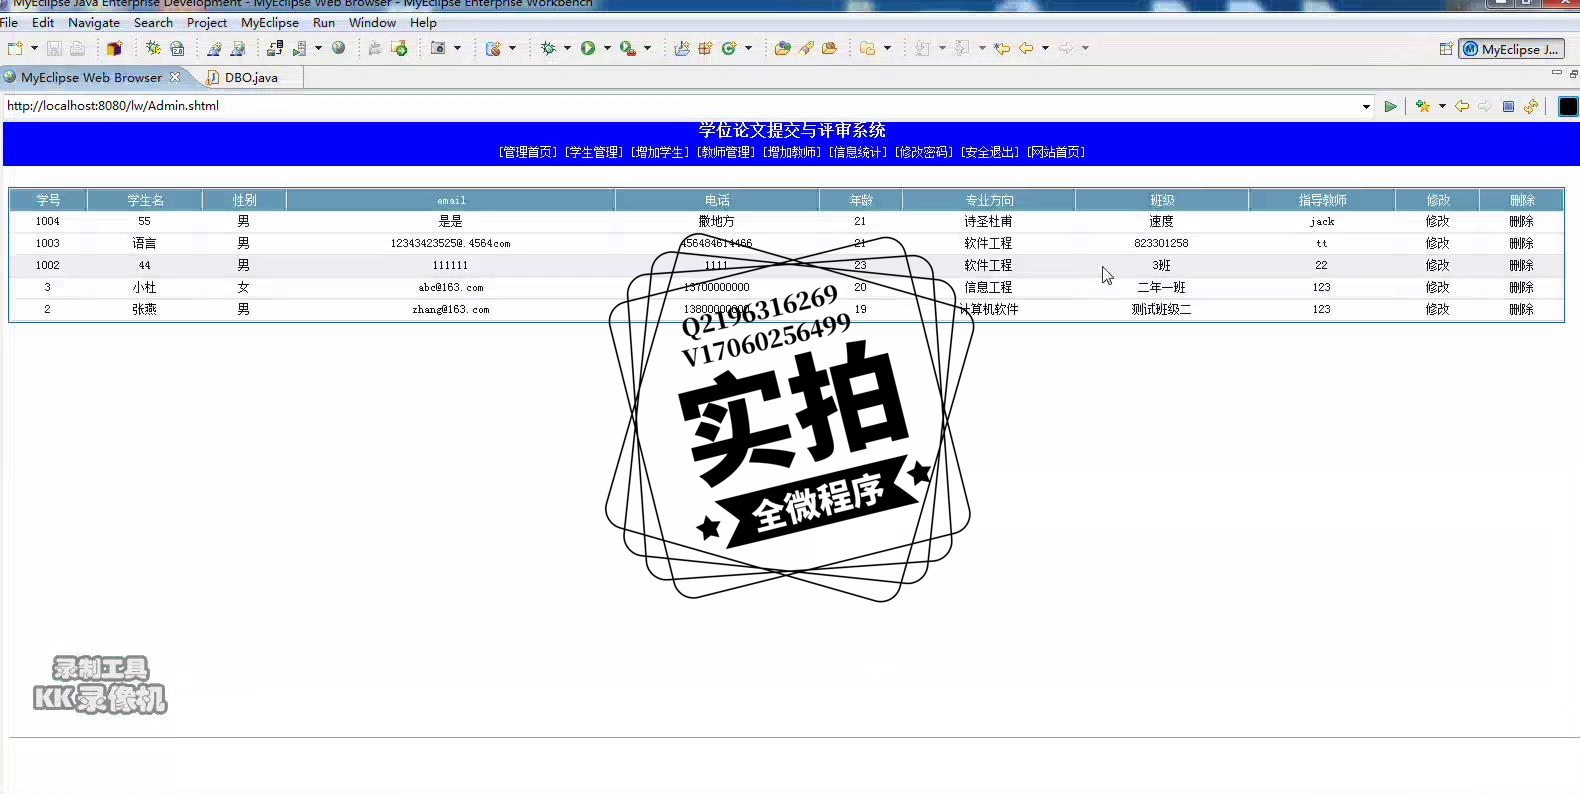This screenshot has width=1580, height=794.
Task: Click the browser Refresh icon
Action: [x=1531, y=106]
